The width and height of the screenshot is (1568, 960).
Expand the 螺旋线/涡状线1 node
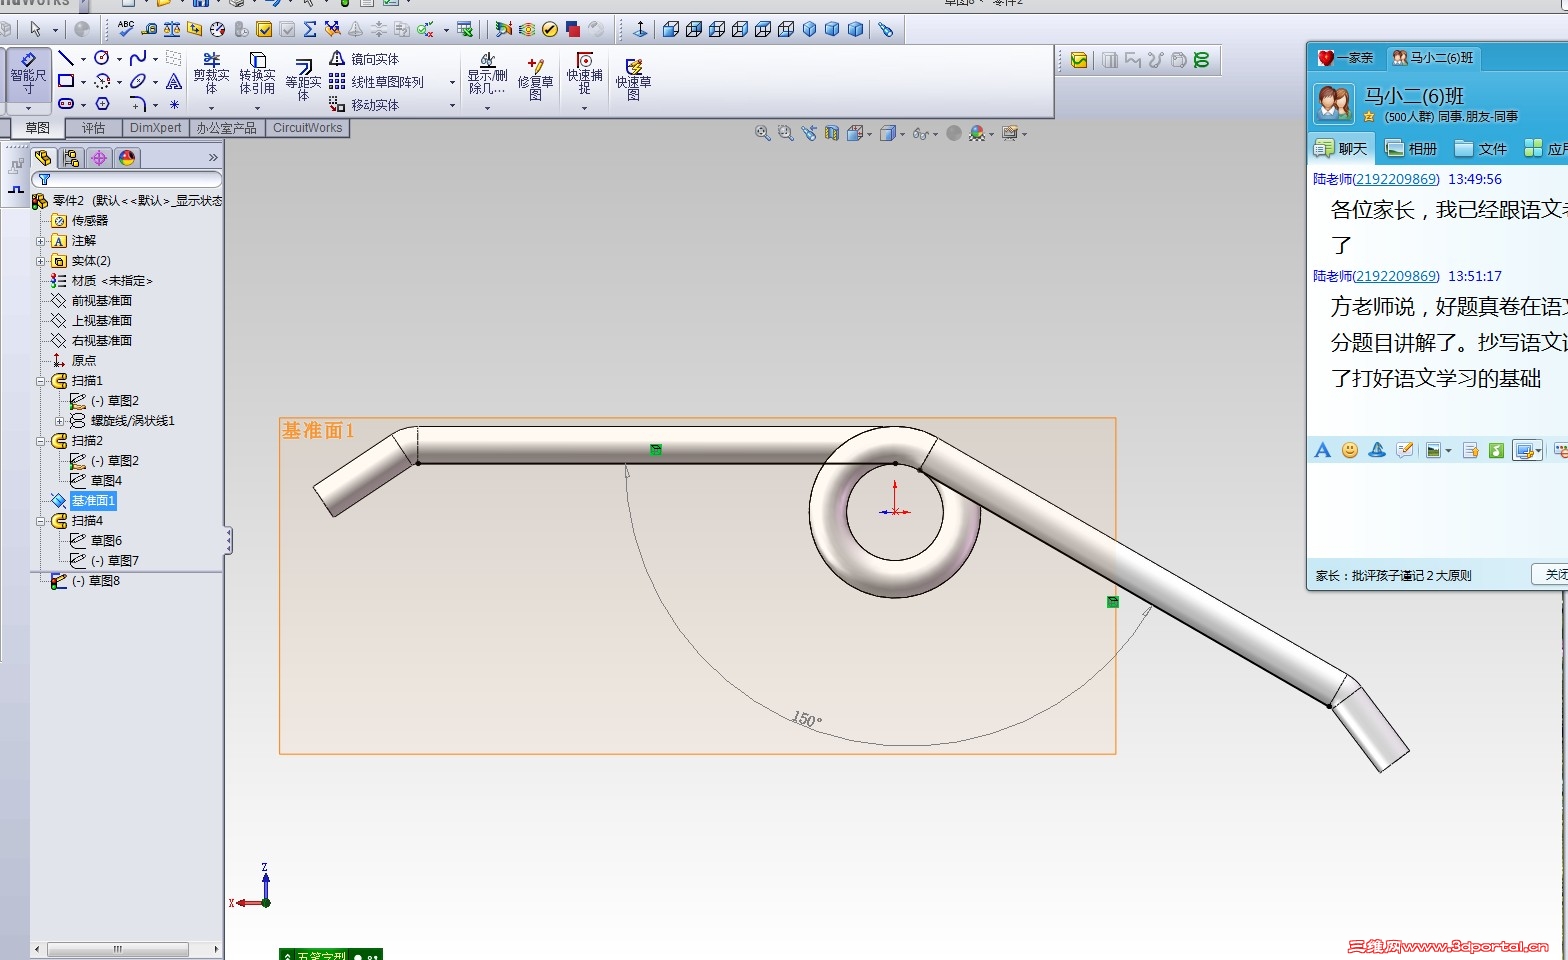tap(59, 421)
